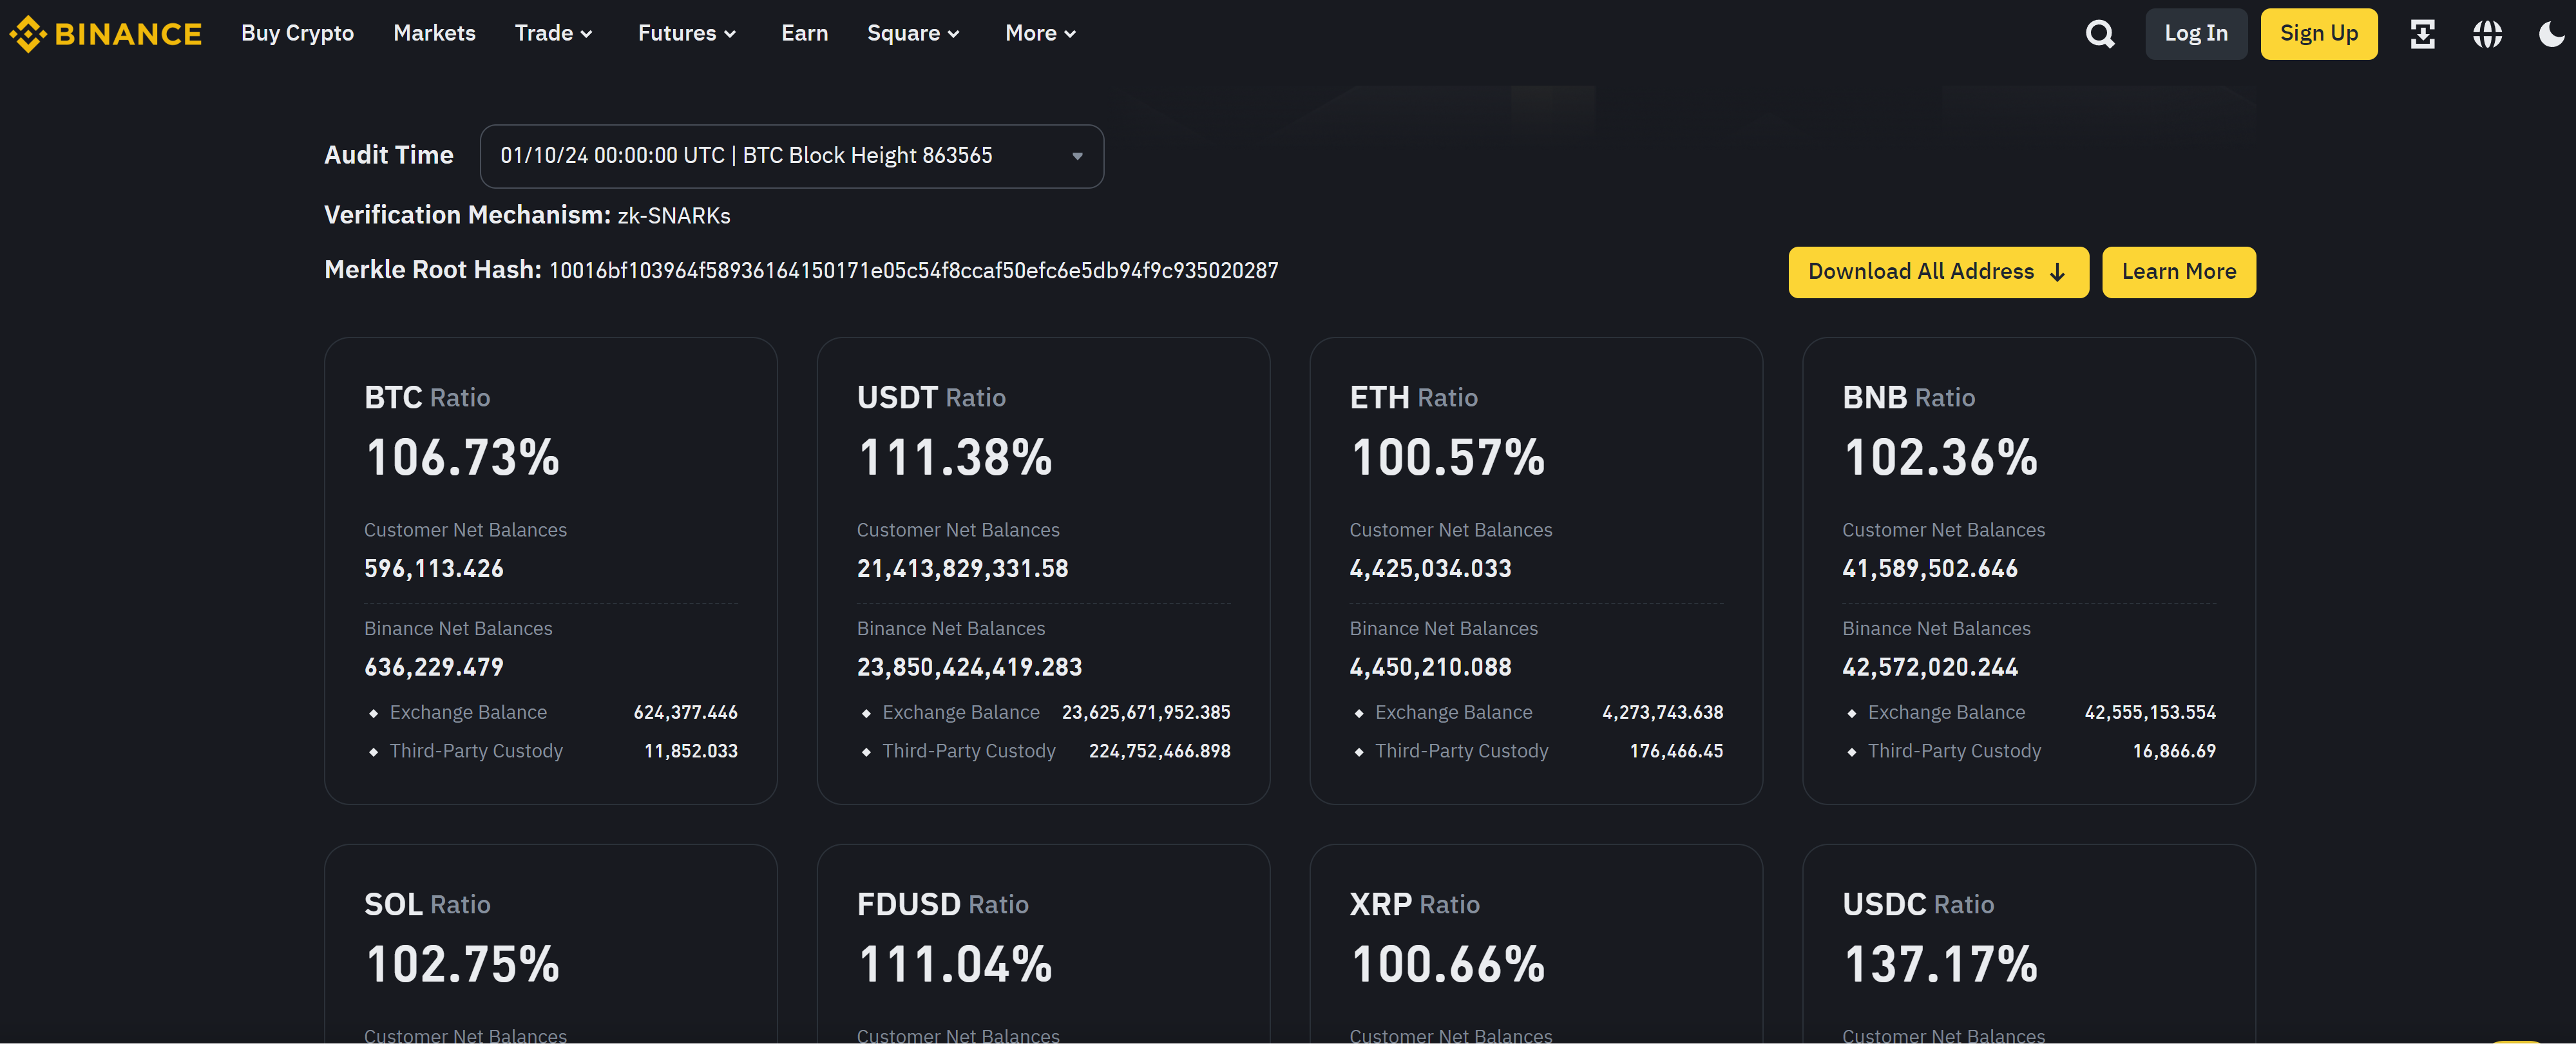
Task: Select the Earn menu item
Action: [804, 33]
